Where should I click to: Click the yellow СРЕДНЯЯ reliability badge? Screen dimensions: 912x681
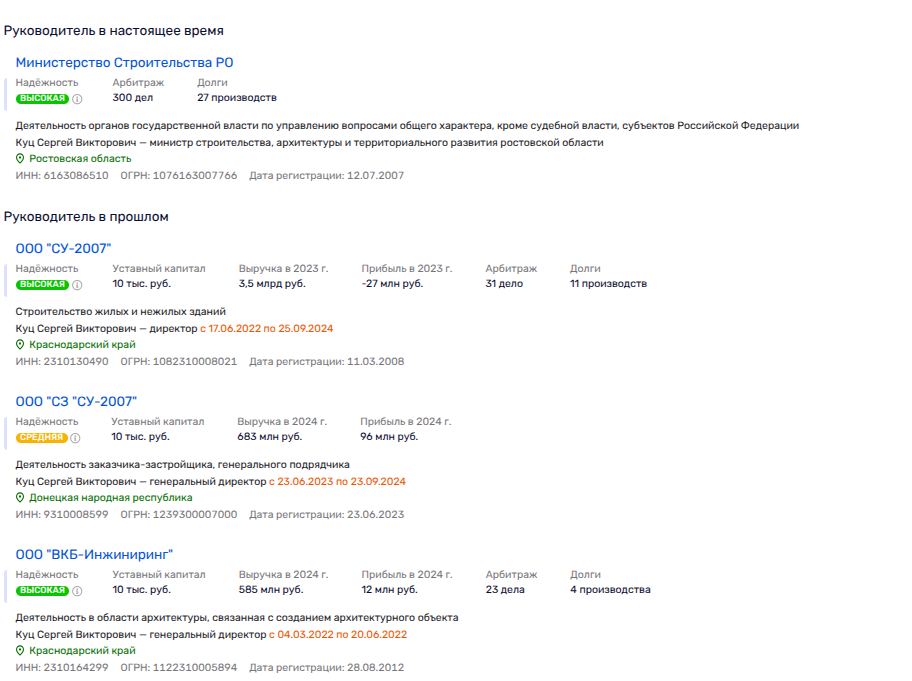(x=42, y=437)
